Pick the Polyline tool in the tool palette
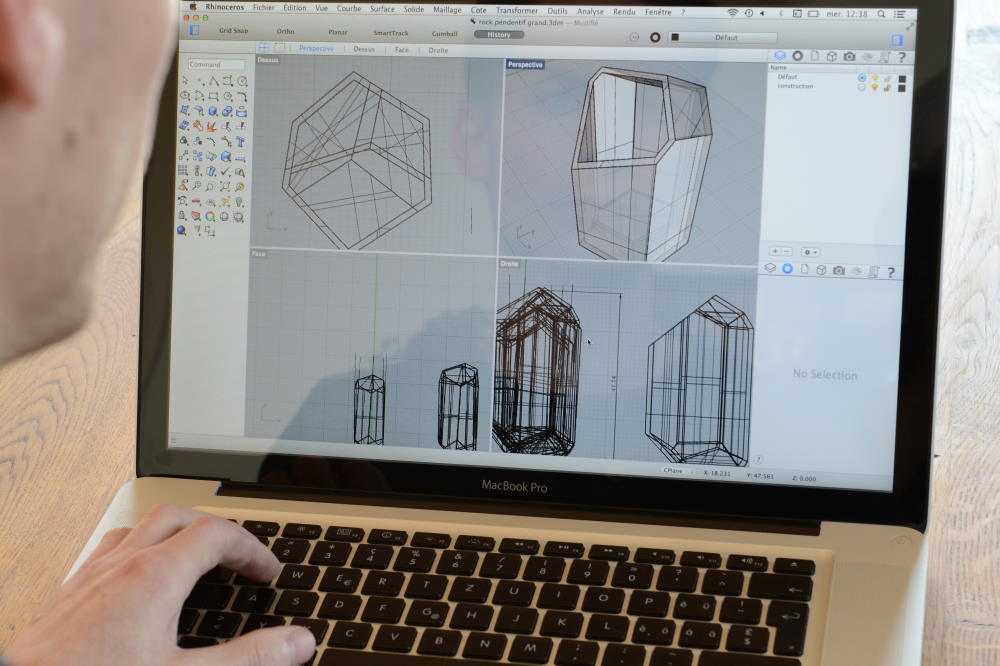 pyautogui.click(x=214, y=81)
